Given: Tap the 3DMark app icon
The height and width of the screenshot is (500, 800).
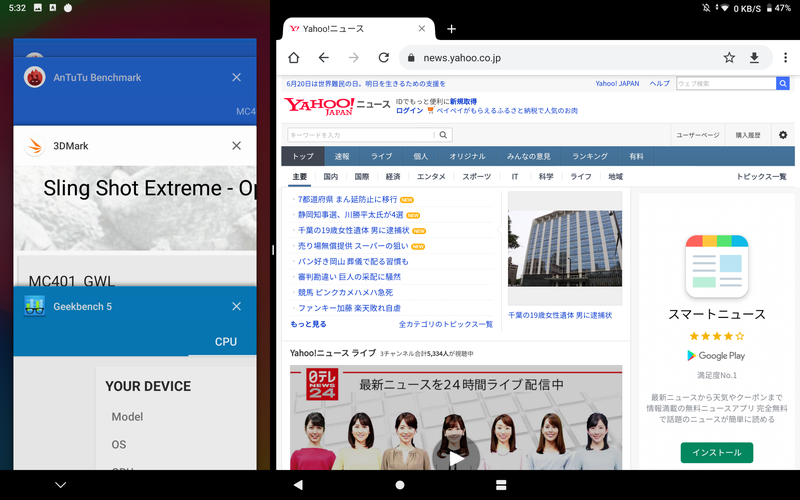Looking at the screenshot, I should [35, 146].
